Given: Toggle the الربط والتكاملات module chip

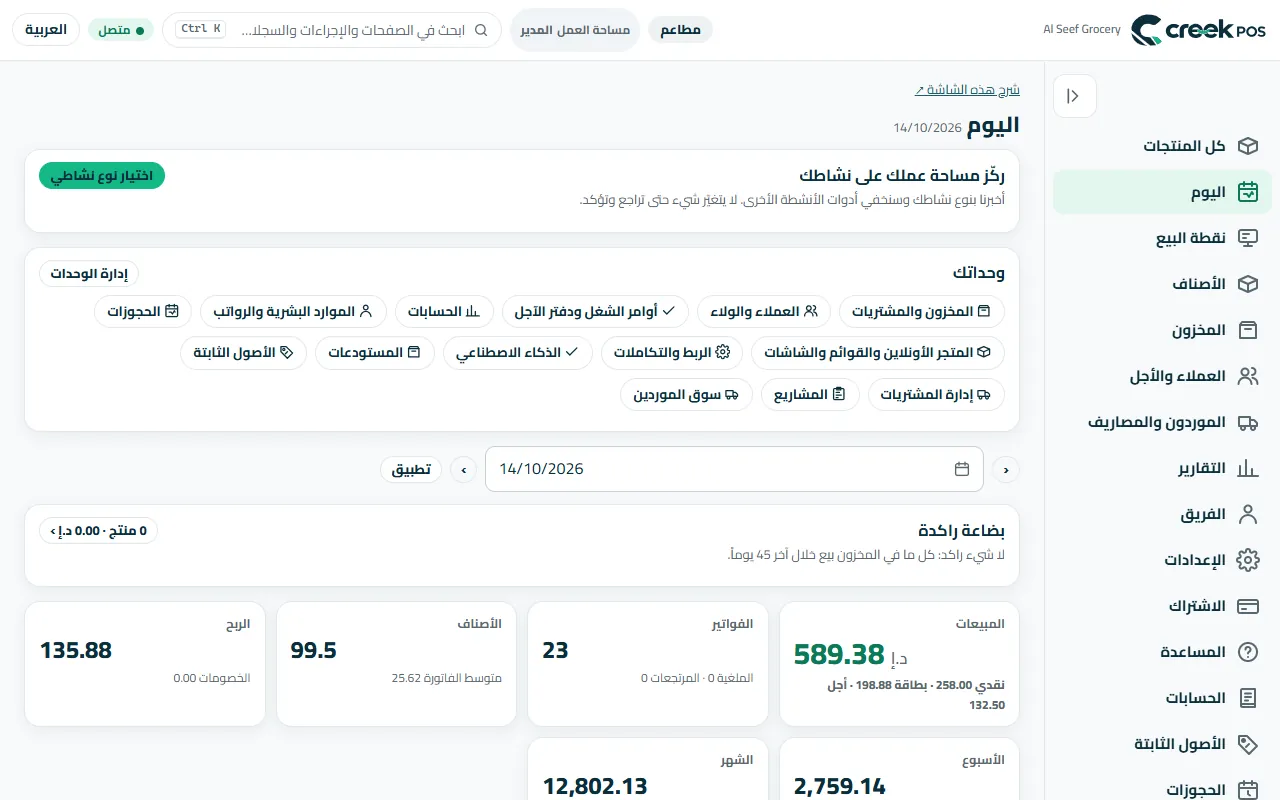Looking at the screenshot, I should (672, 352).
